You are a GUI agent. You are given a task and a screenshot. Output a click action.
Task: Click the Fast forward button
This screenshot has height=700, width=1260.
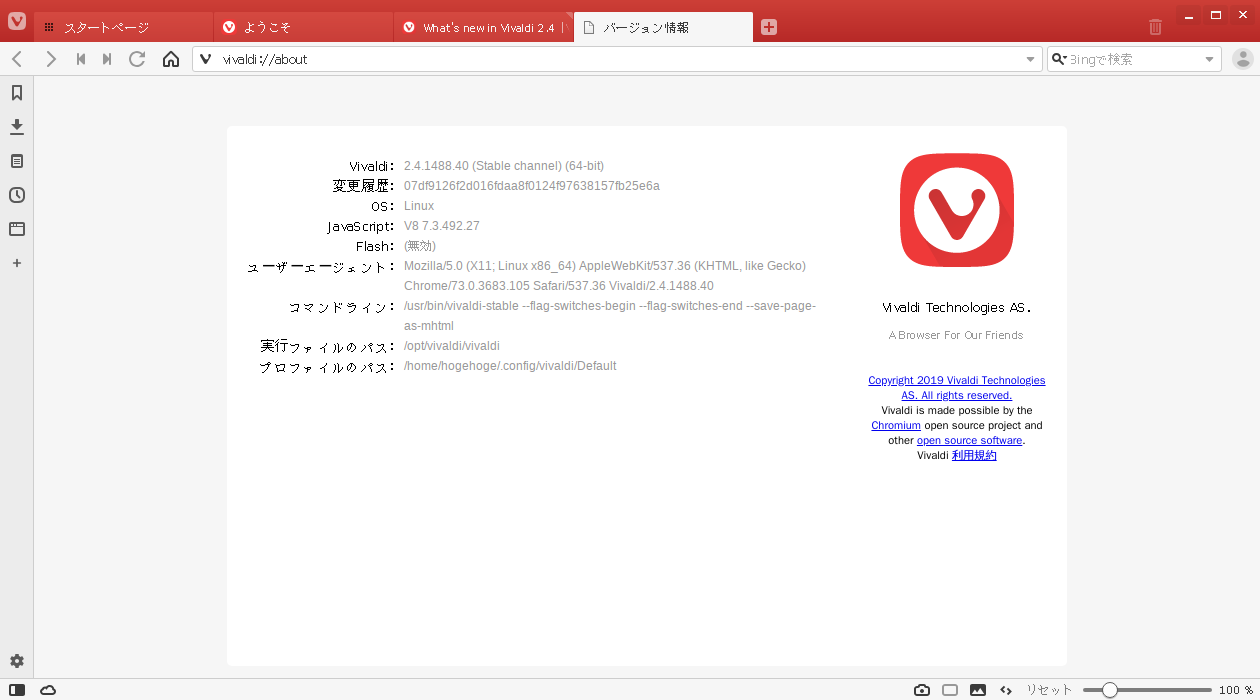pyautogui.click(x=107, y=59)
